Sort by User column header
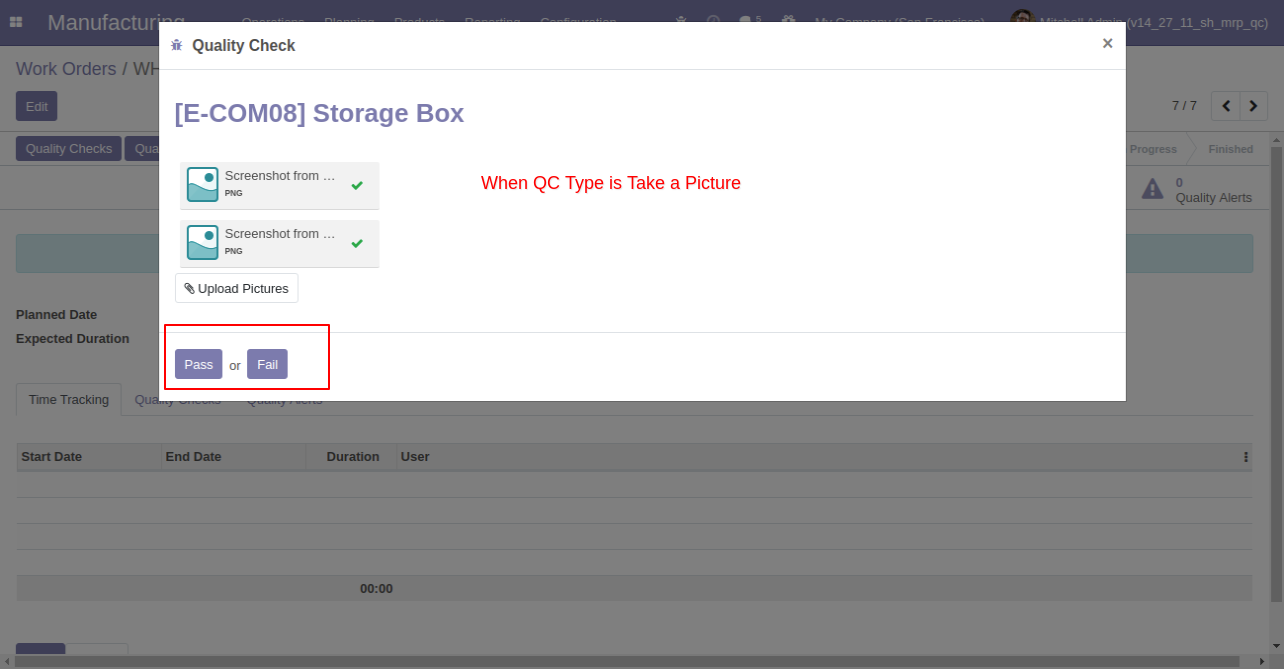Image resolution: width=1284 pixels, height=669 pixels. click(x=815, y=457)
